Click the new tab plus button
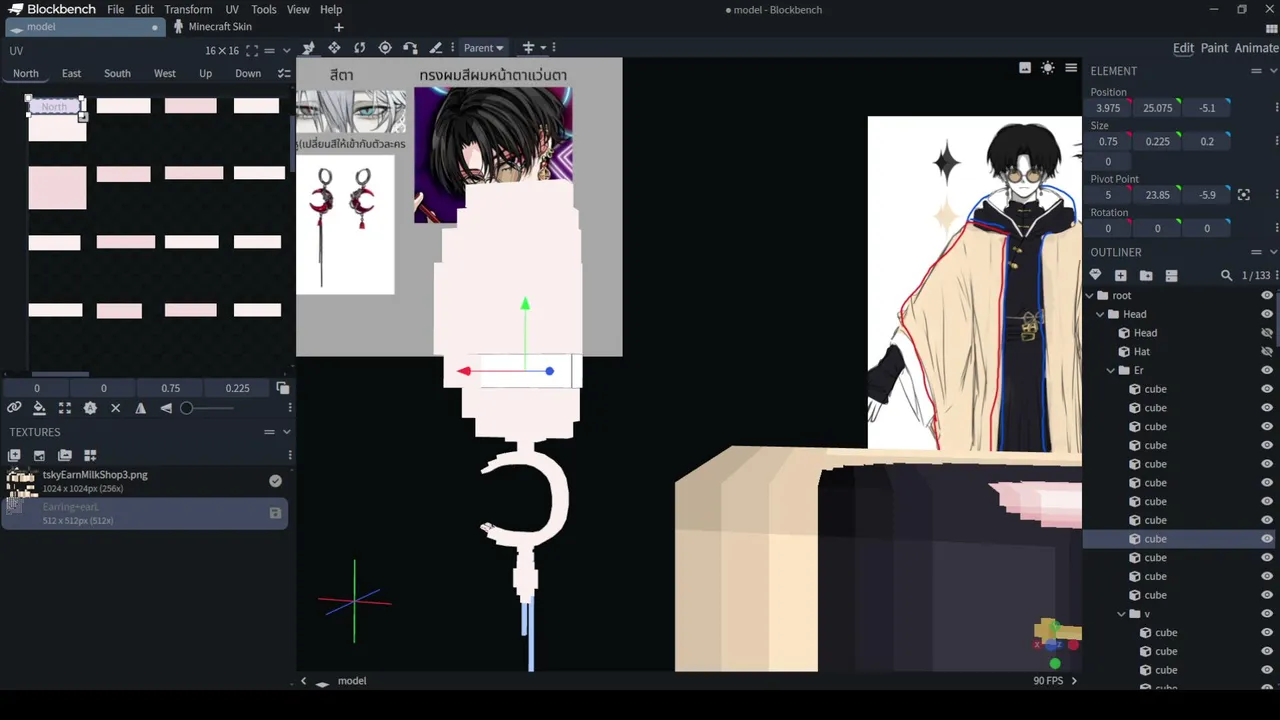Screen dimensions: 1280x720 pyautogui.click(x=338, y=27)
